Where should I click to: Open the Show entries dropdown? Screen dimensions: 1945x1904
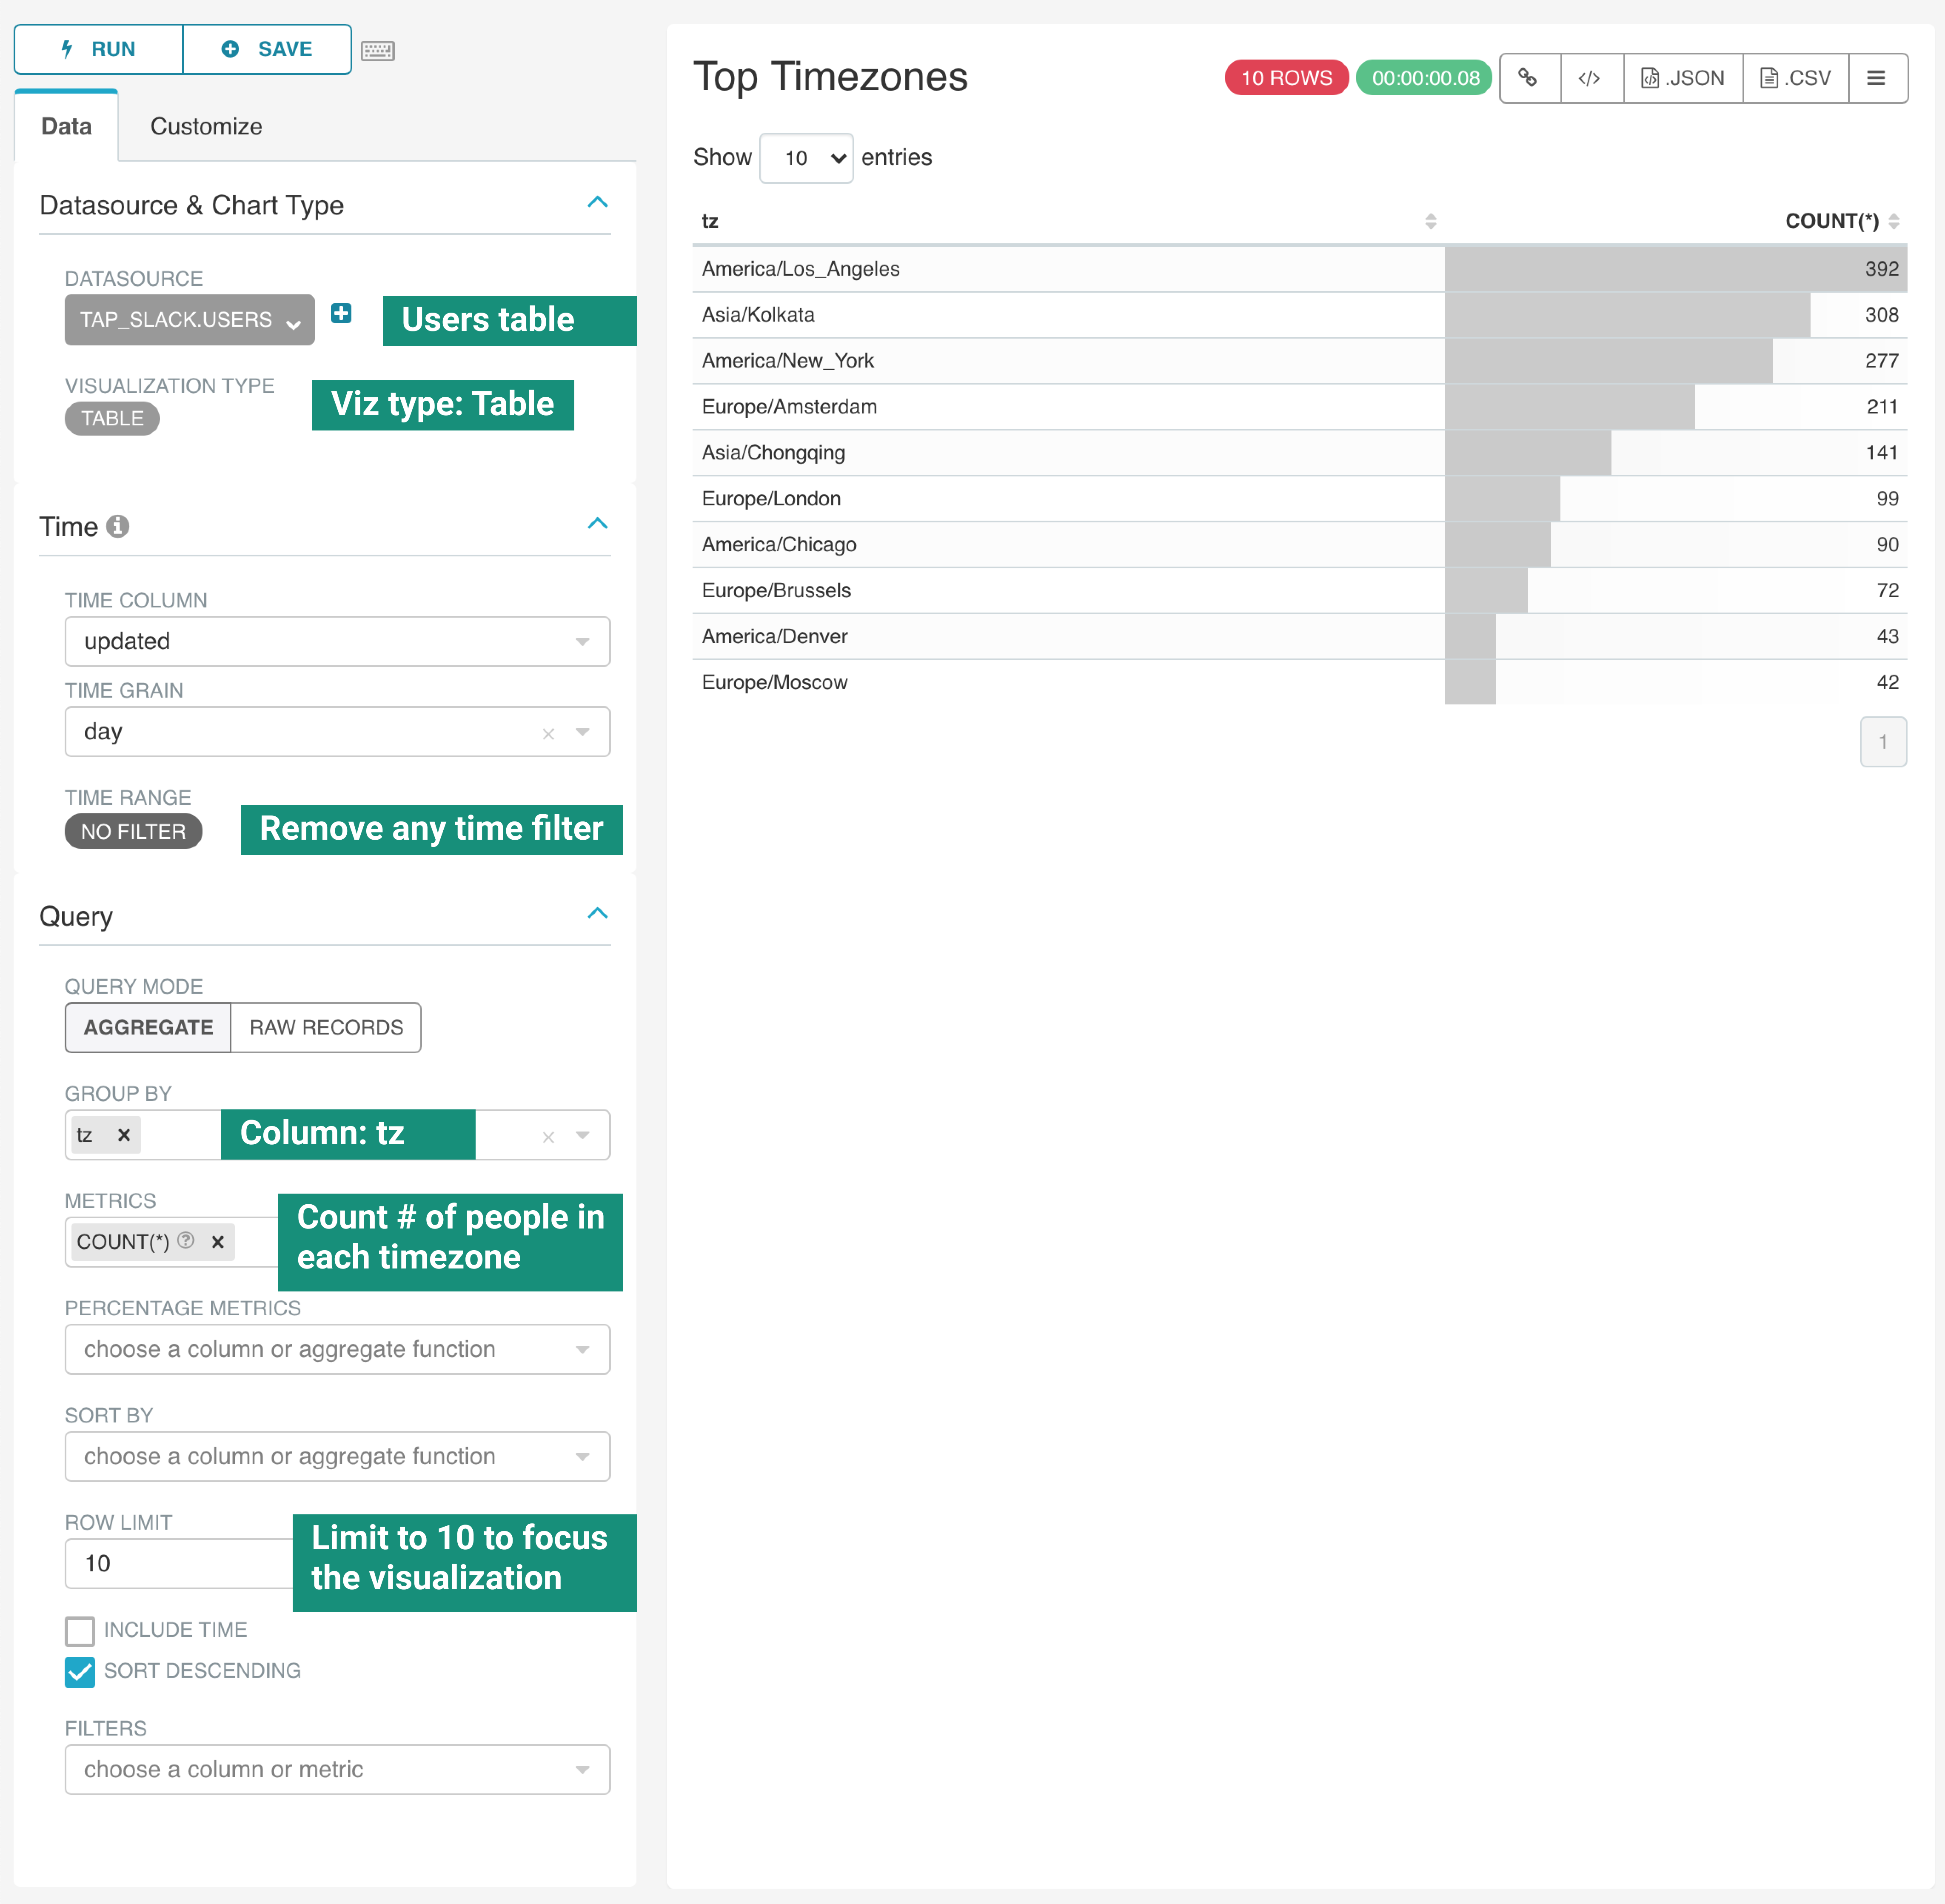coord(806,158)
